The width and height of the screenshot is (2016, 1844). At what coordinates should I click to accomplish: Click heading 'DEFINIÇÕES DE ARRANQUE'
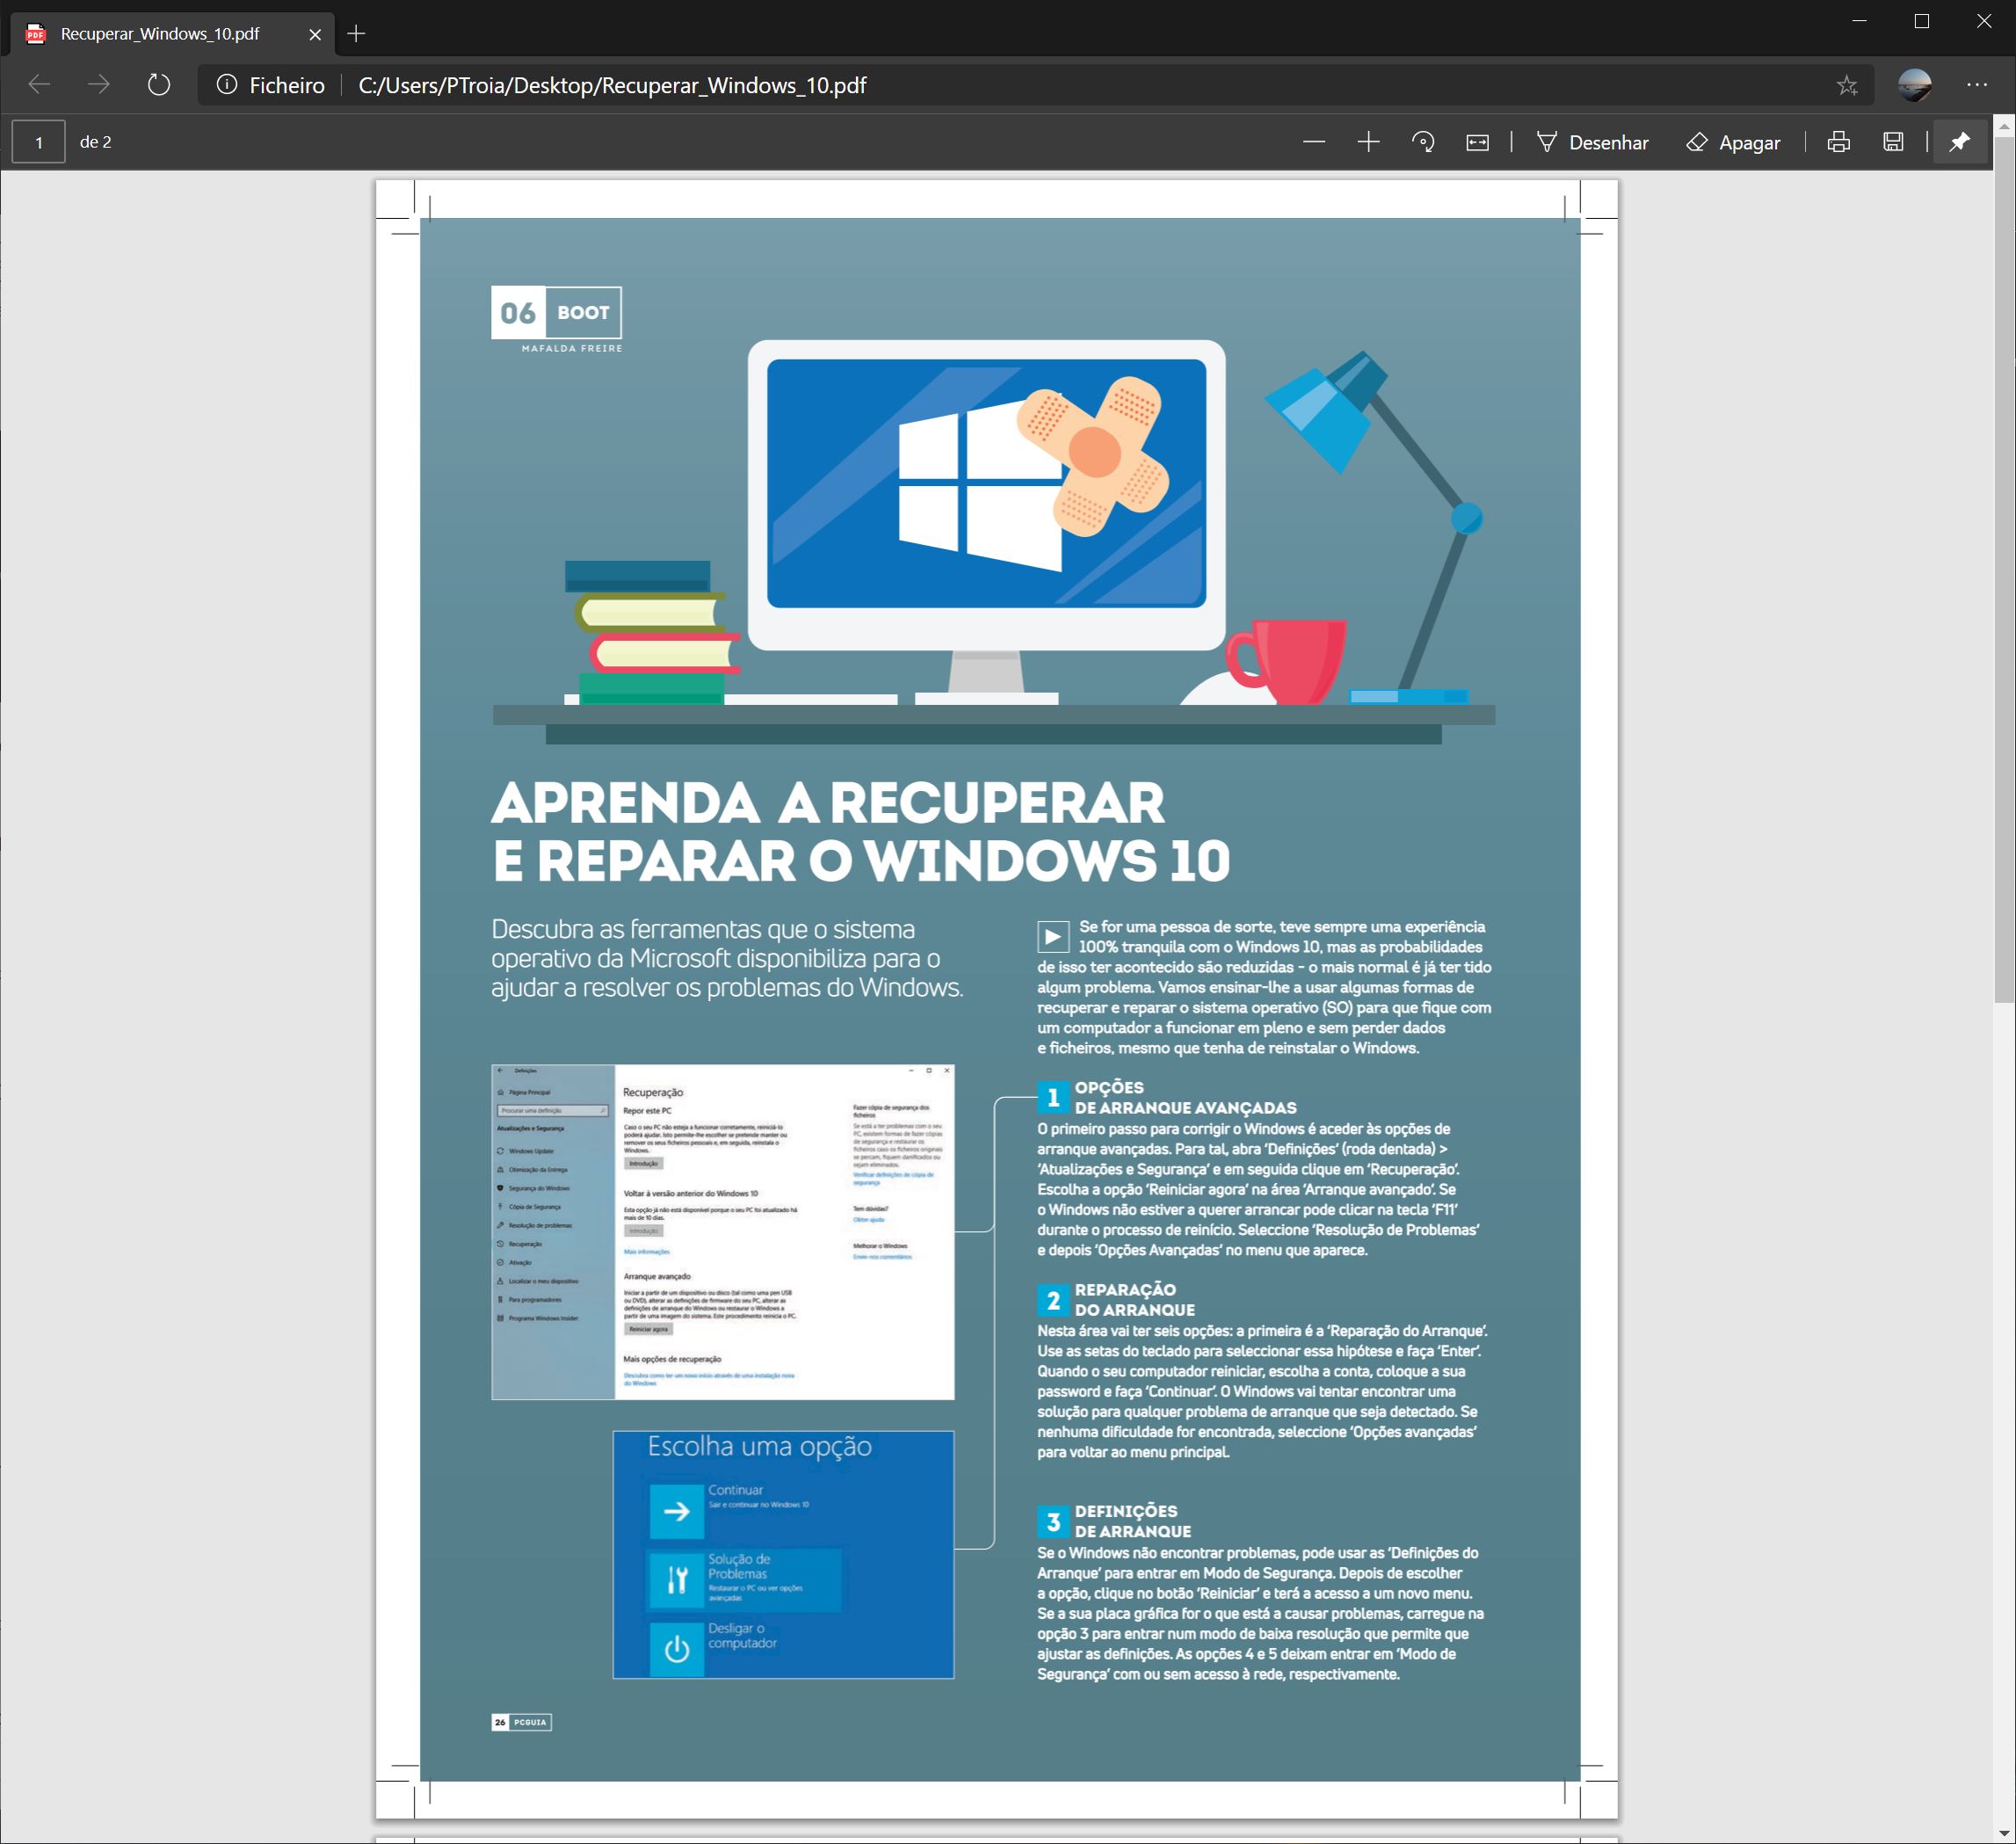[1133, 1521]
